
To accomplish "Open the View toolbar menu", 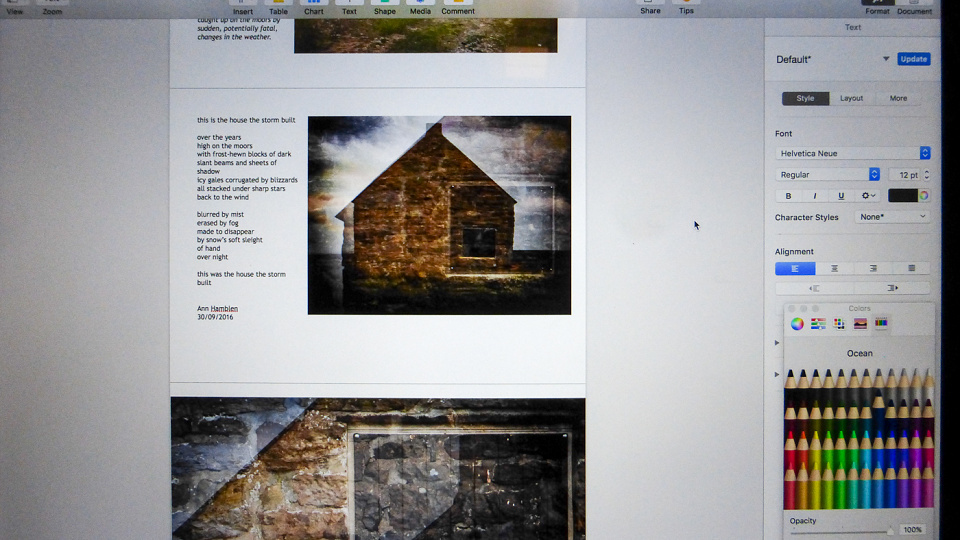I will [15, 9].
